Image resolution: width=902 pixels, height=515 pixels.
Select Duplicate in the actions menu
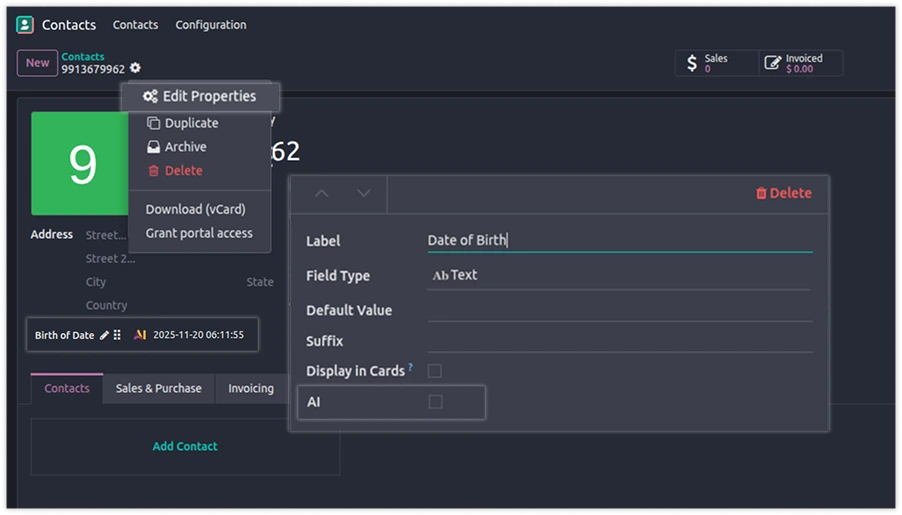191,123
